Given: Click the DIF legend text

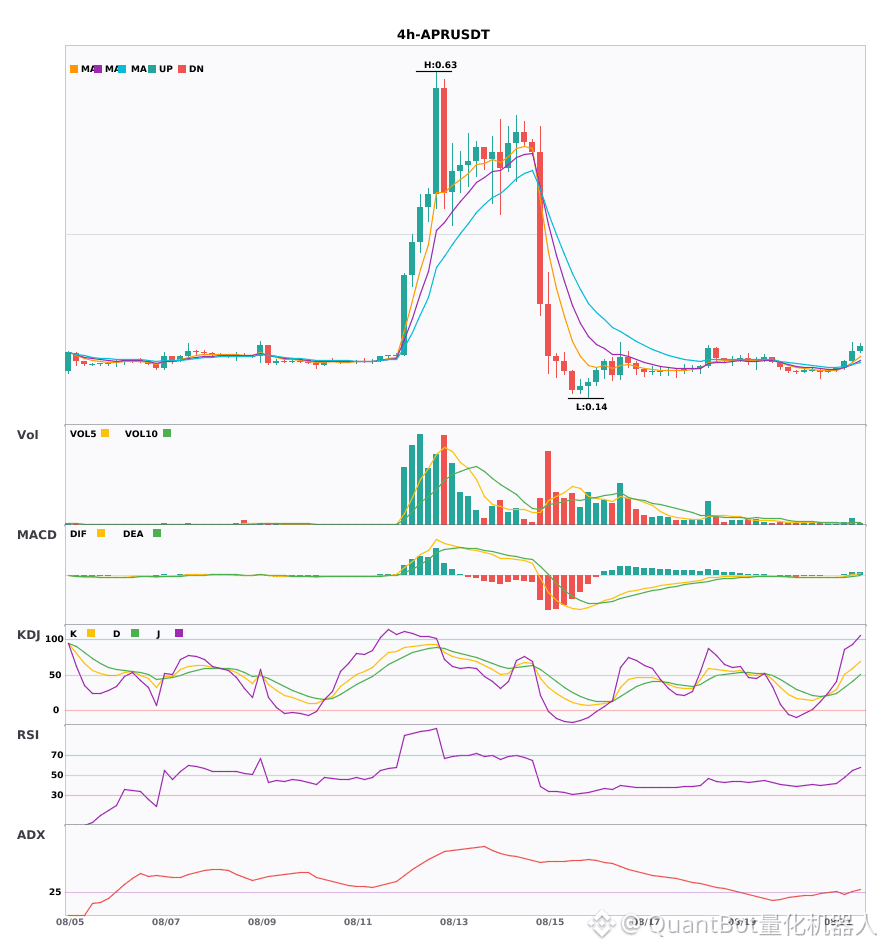Looking at the screenshot, I should coord(78,534).
